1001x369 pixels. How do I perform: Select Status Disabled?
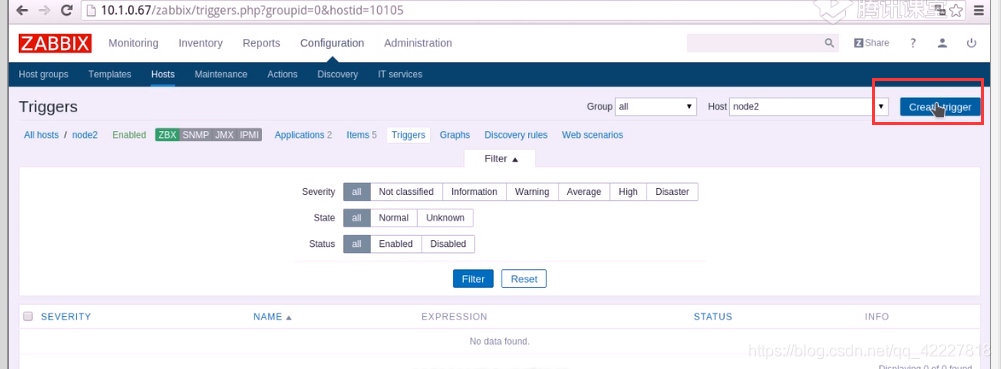coord(448,244)
